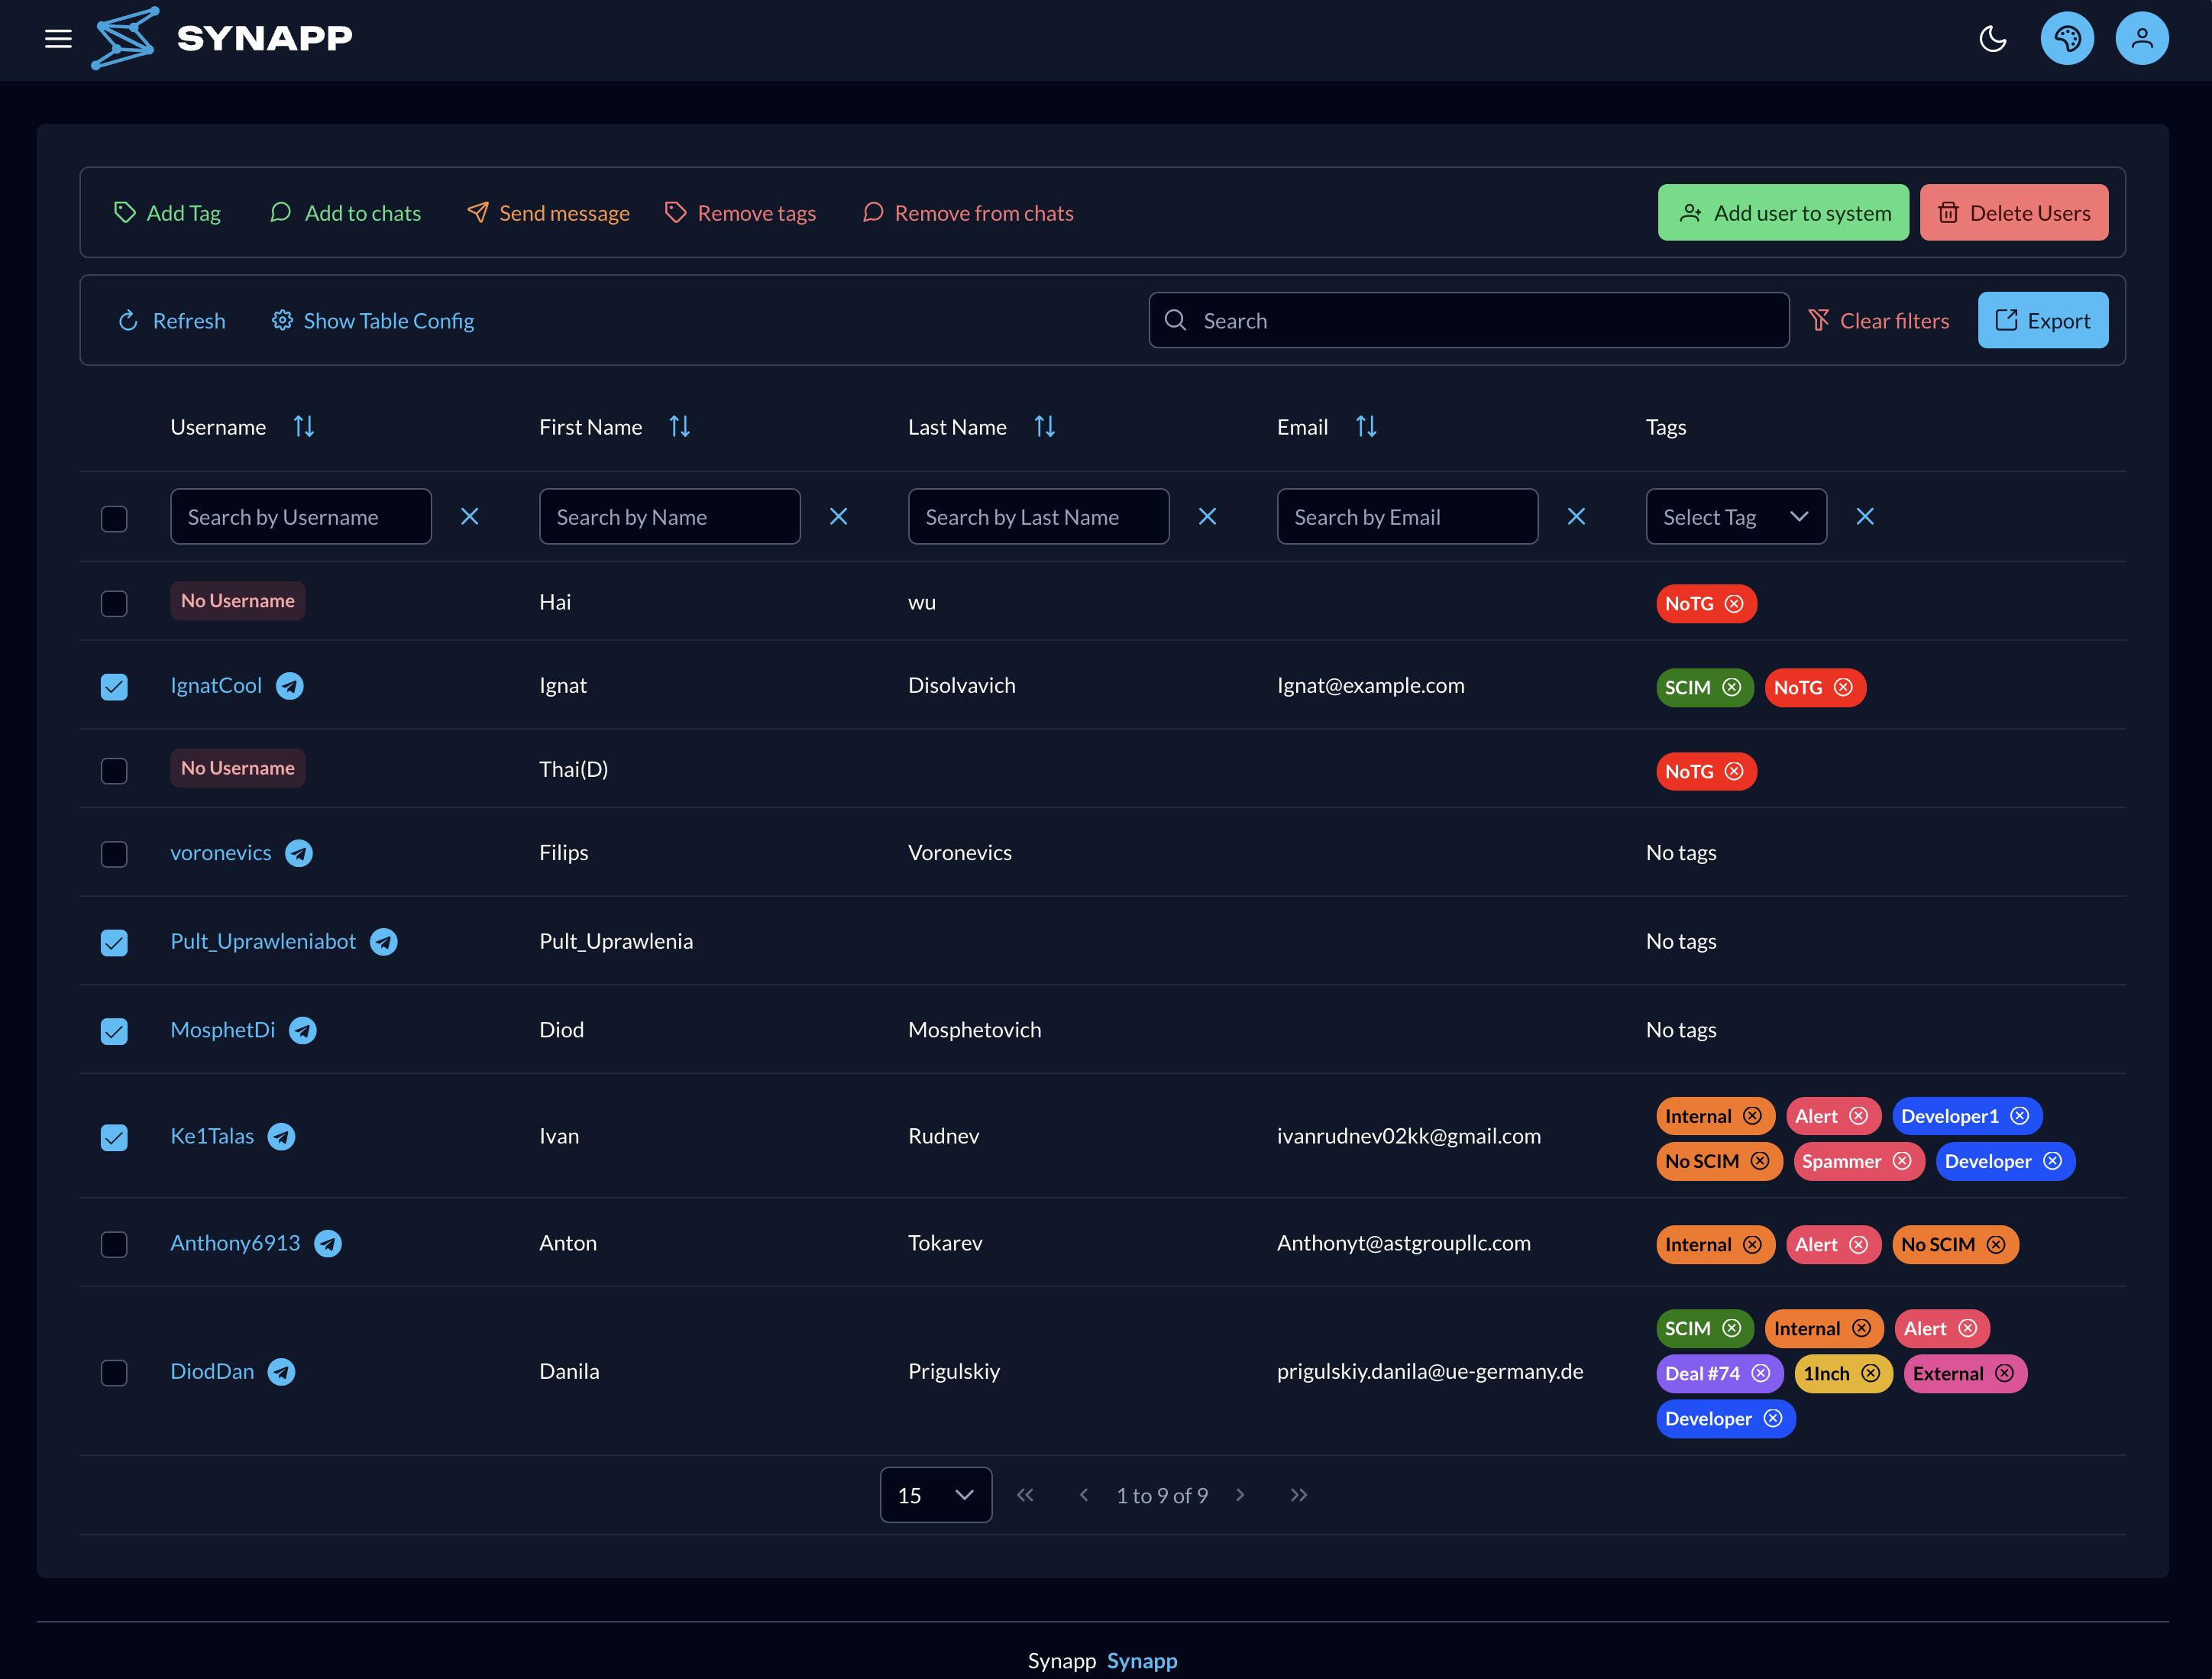
Task: Toggle the select-all checkbox in filter row
Action: click(114, 519)
